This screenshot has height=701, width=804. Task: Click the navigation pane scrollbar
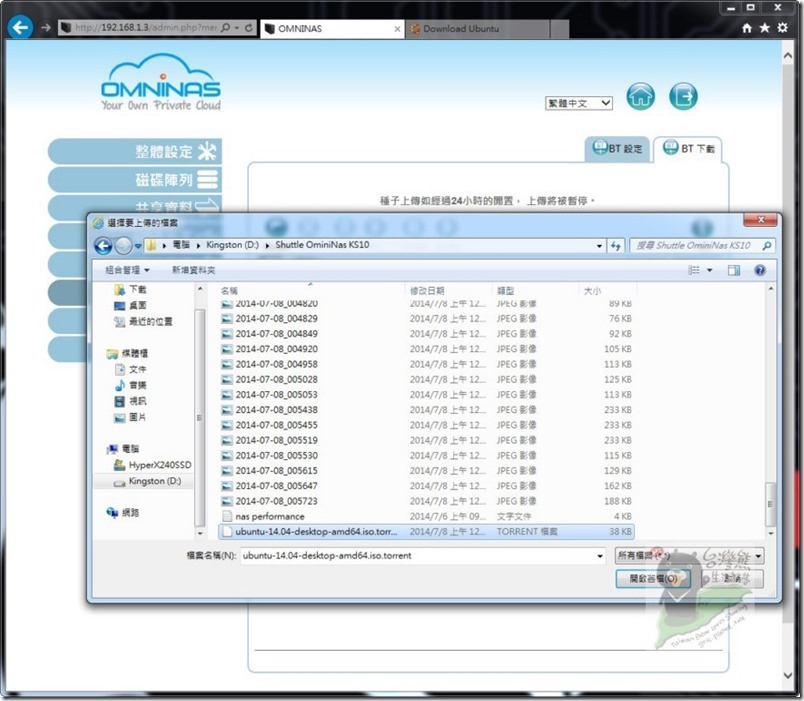(199, 417)
